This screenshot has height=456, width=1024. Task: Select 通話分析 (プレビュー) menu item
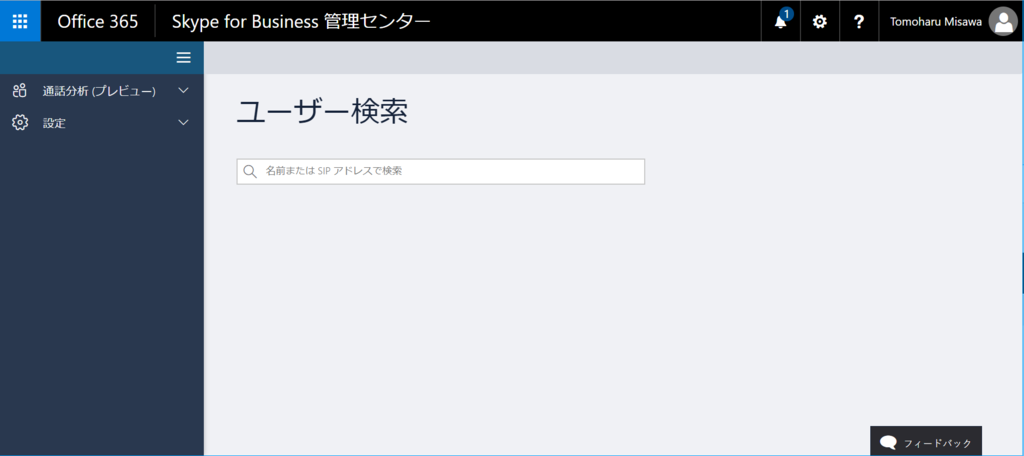point(101,91)
